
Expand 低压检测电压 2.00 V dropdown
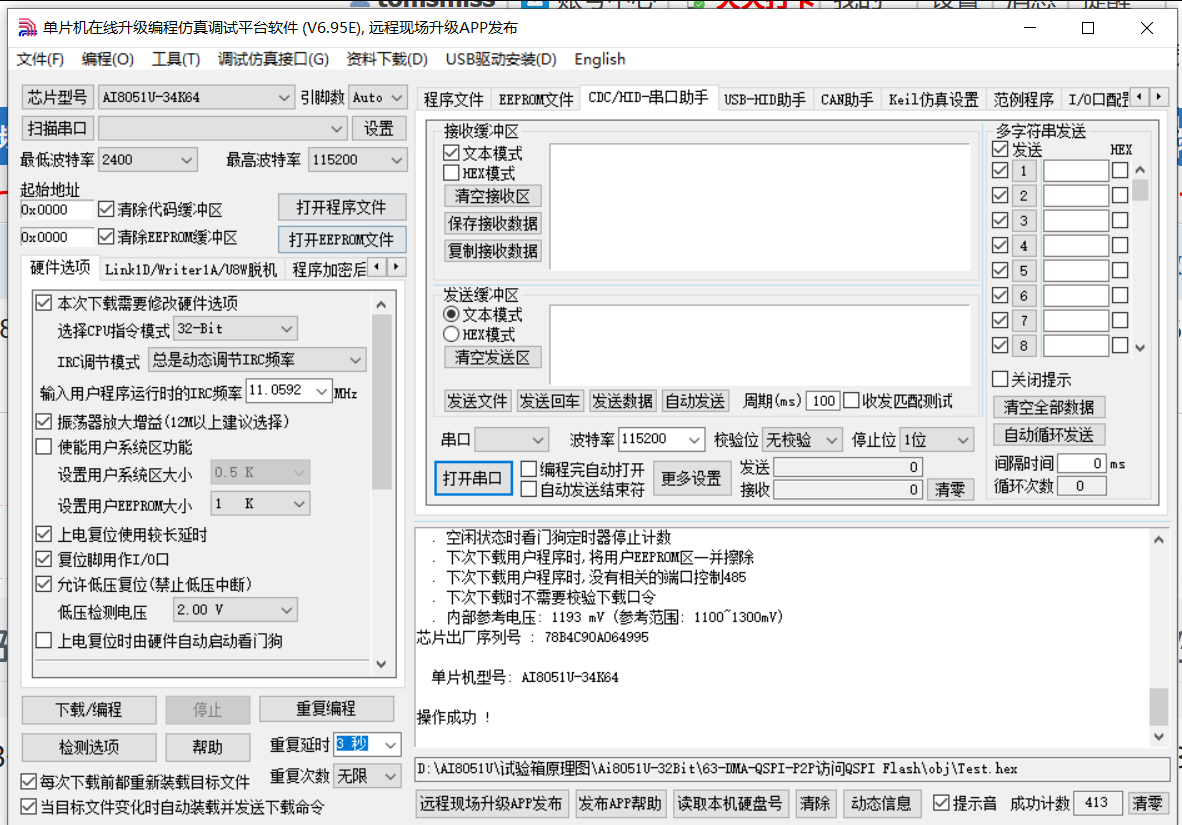286,610
